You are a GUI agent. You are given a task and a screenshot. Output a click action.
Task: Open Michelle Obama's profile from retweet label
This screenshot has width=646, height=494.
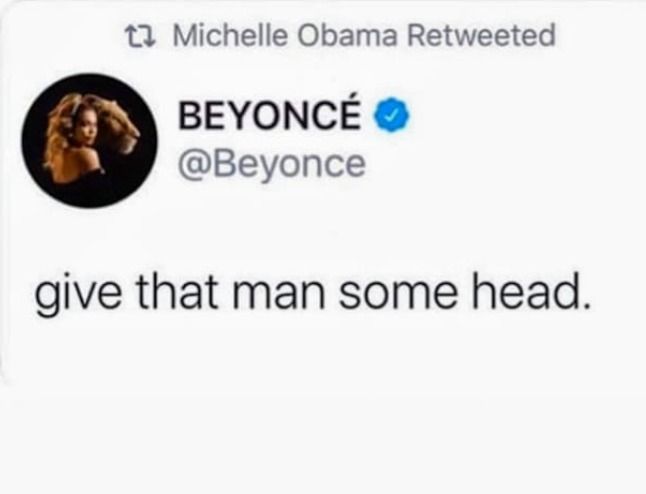(x=285, y=35)
